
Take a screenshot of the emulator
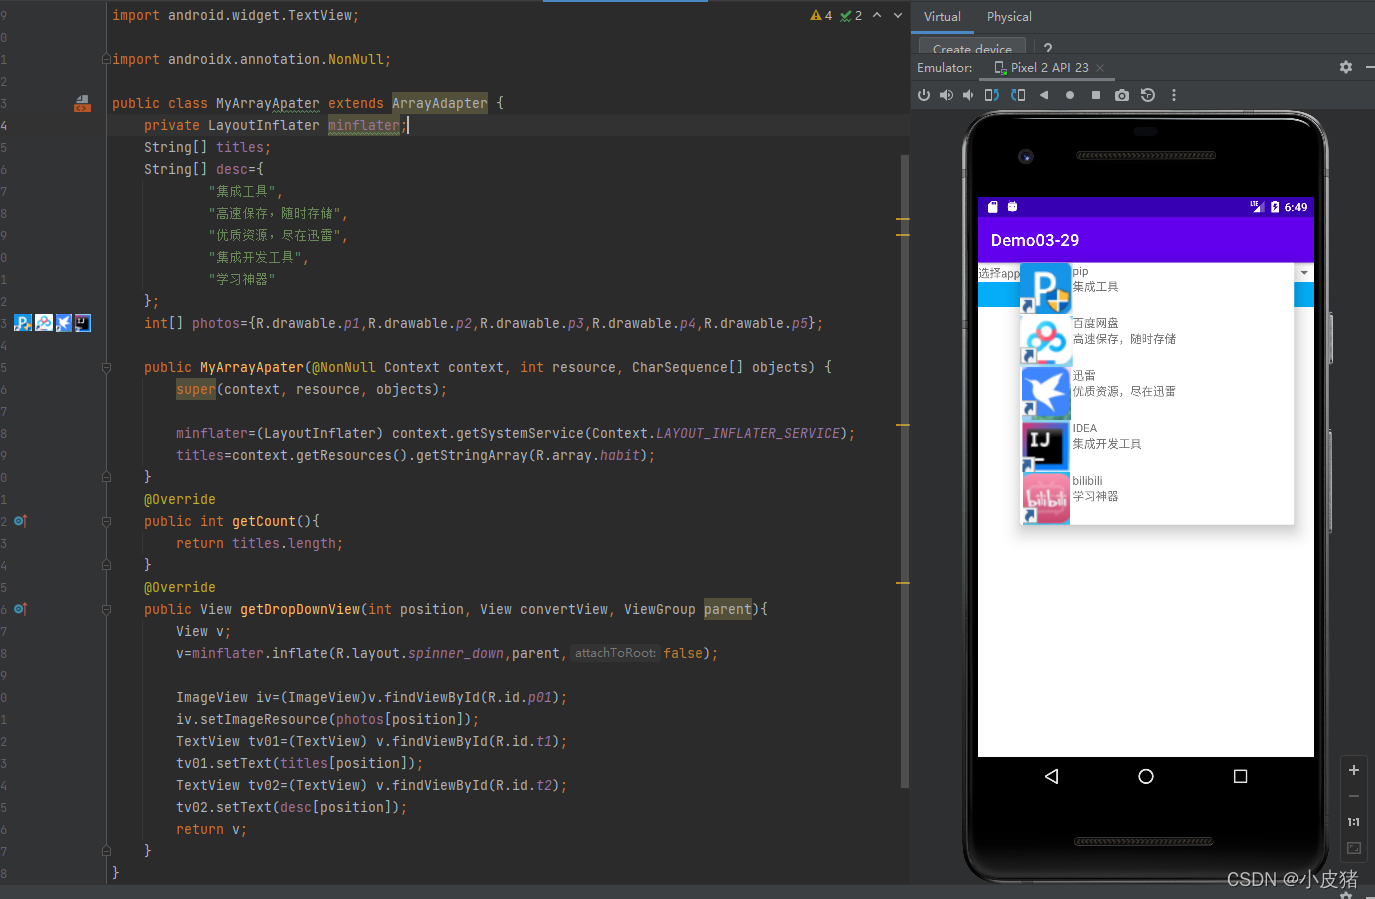[x=1122, y=95]
